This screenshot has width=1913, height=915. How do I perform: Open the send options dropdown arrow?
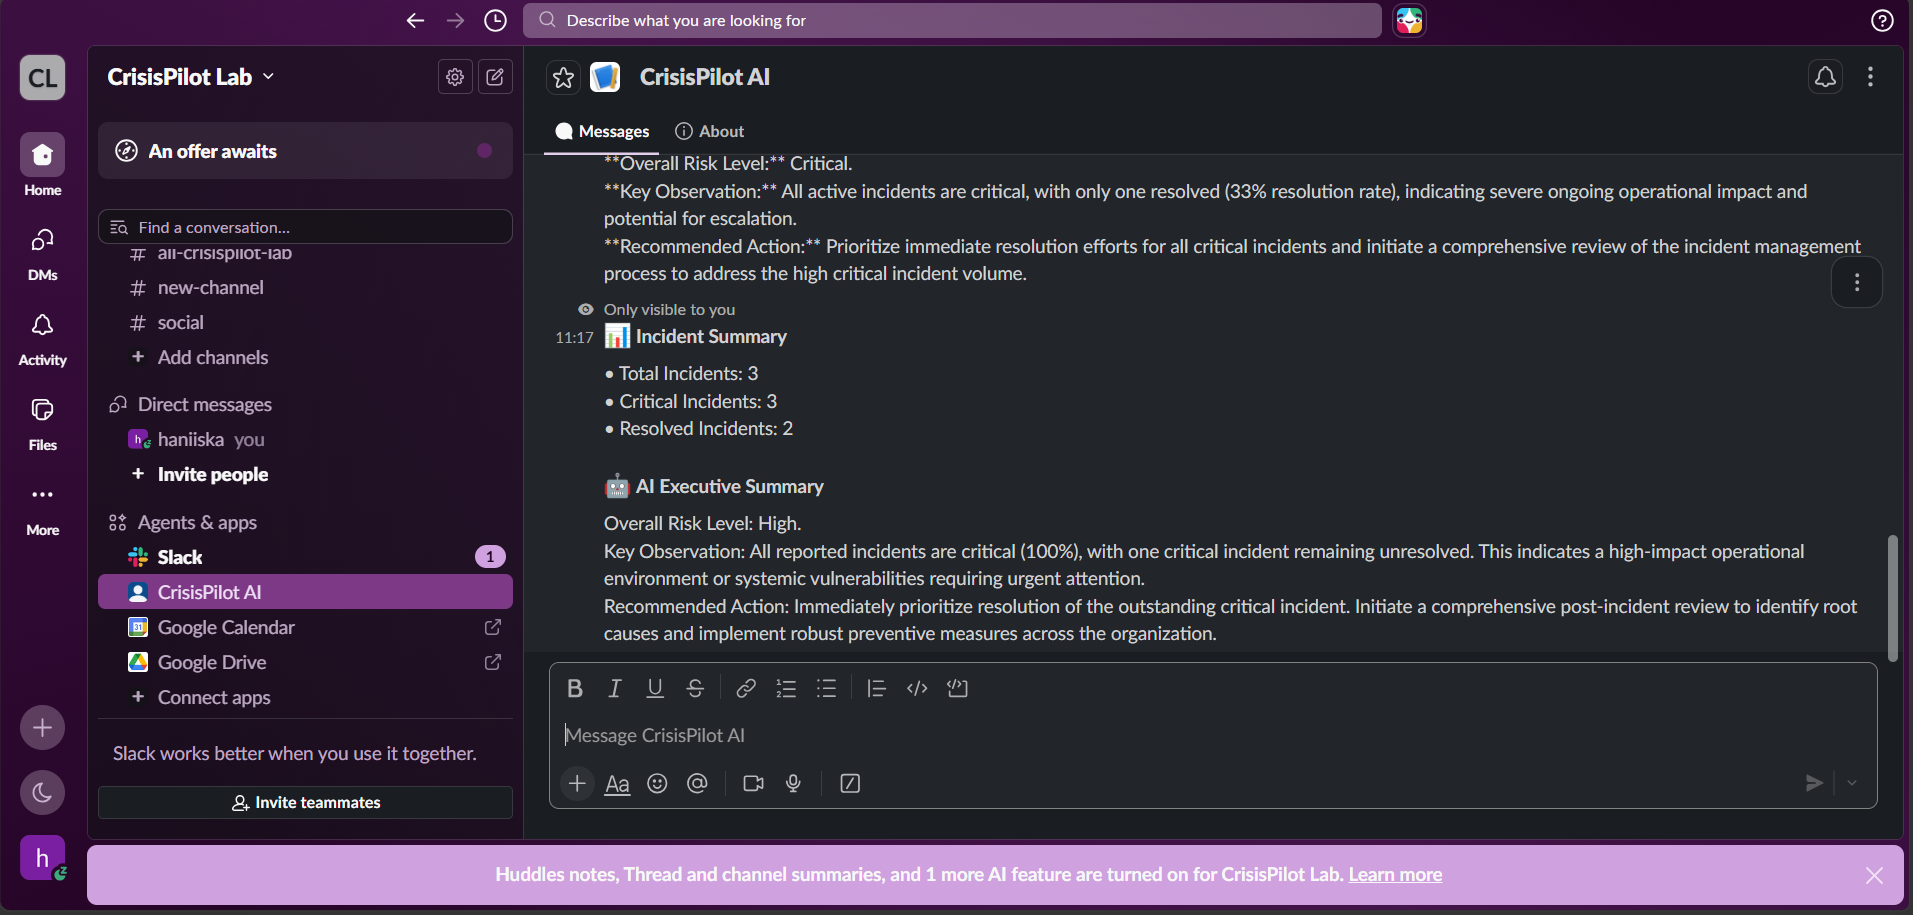click(1852, 783)
